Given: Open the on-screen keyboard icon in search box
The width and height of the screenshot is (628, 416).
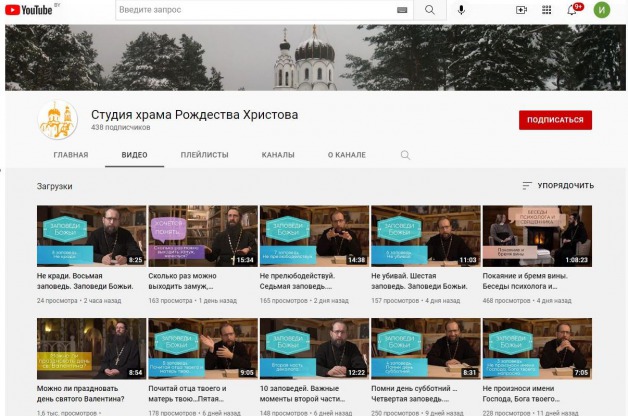Looking at the screenshot, I should pos(402,10).
